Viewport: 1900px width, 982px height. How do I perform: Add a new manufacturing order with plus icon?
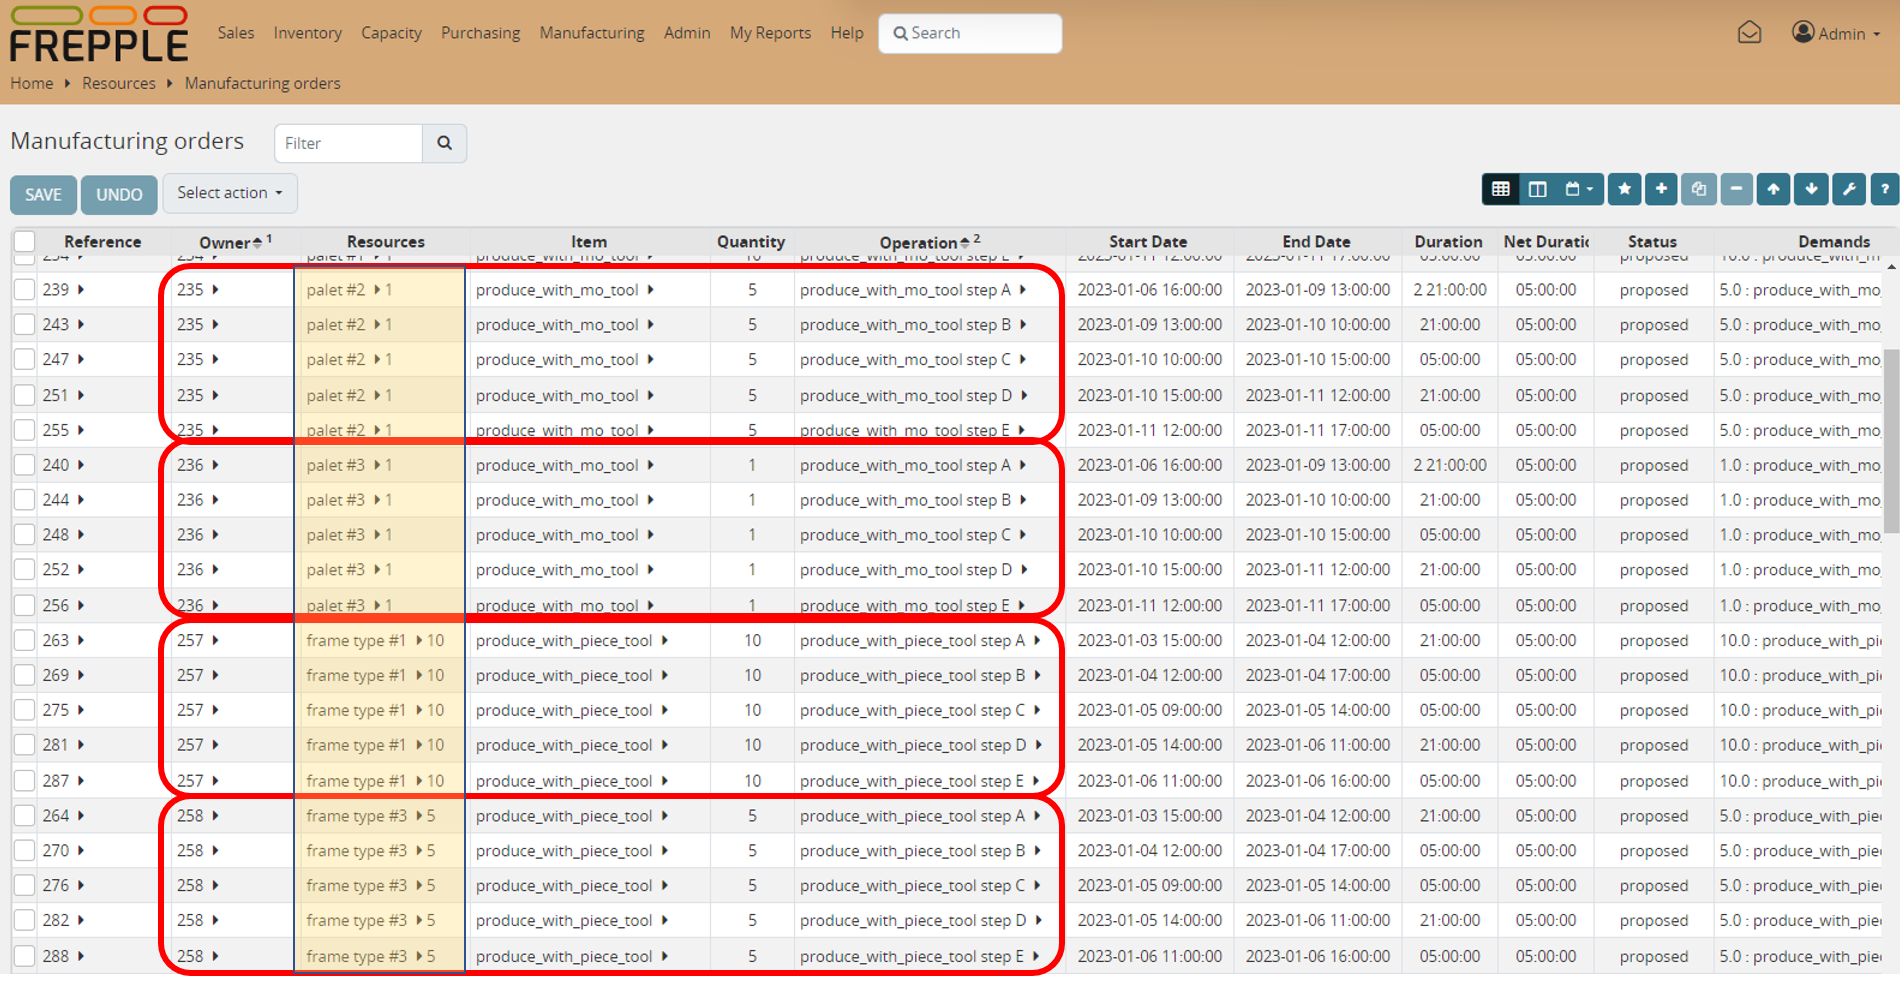point(1661,189)
